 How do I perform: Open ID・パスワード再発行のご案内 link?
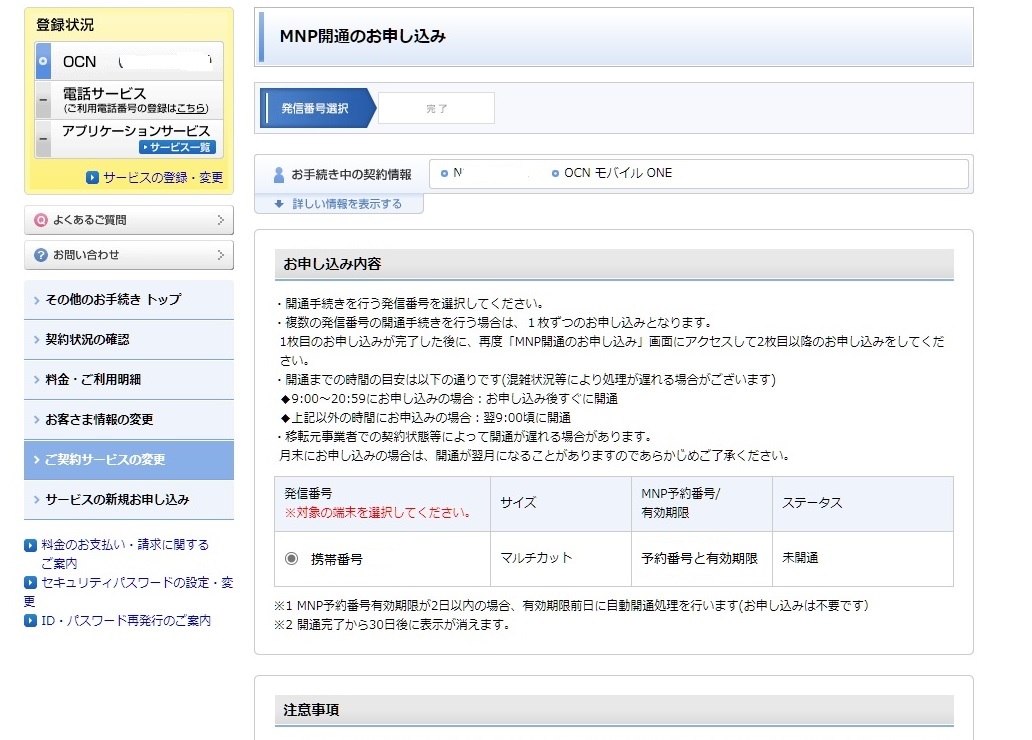click(x=126, y=620)
